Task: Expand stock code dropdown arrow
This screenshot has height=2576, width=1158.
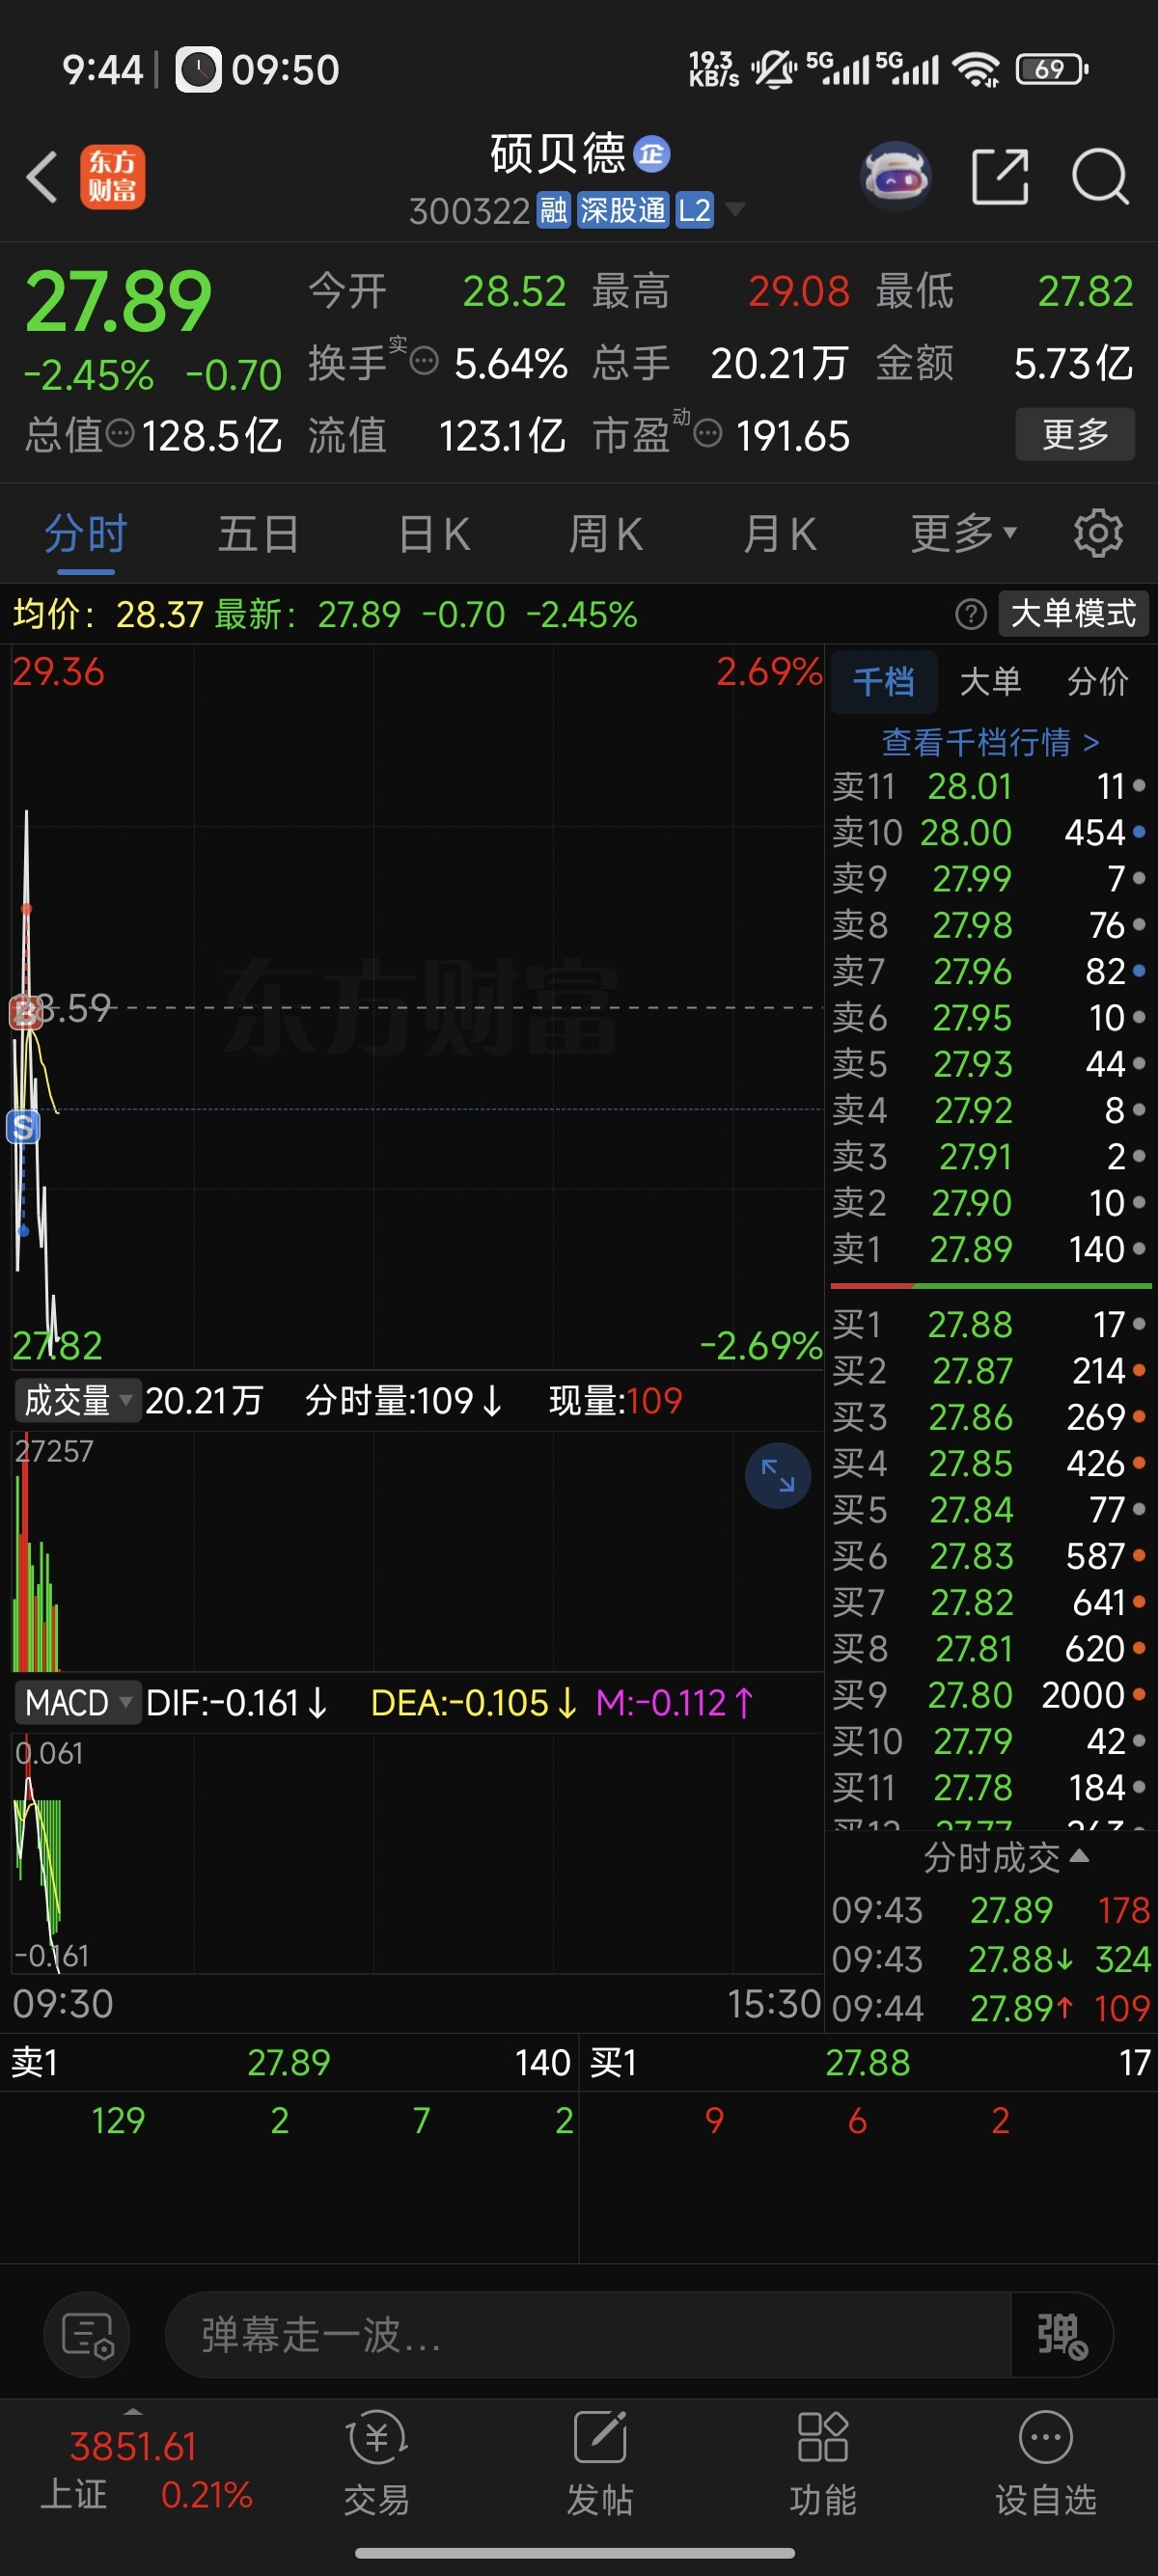Action: (x=735, y=209)
